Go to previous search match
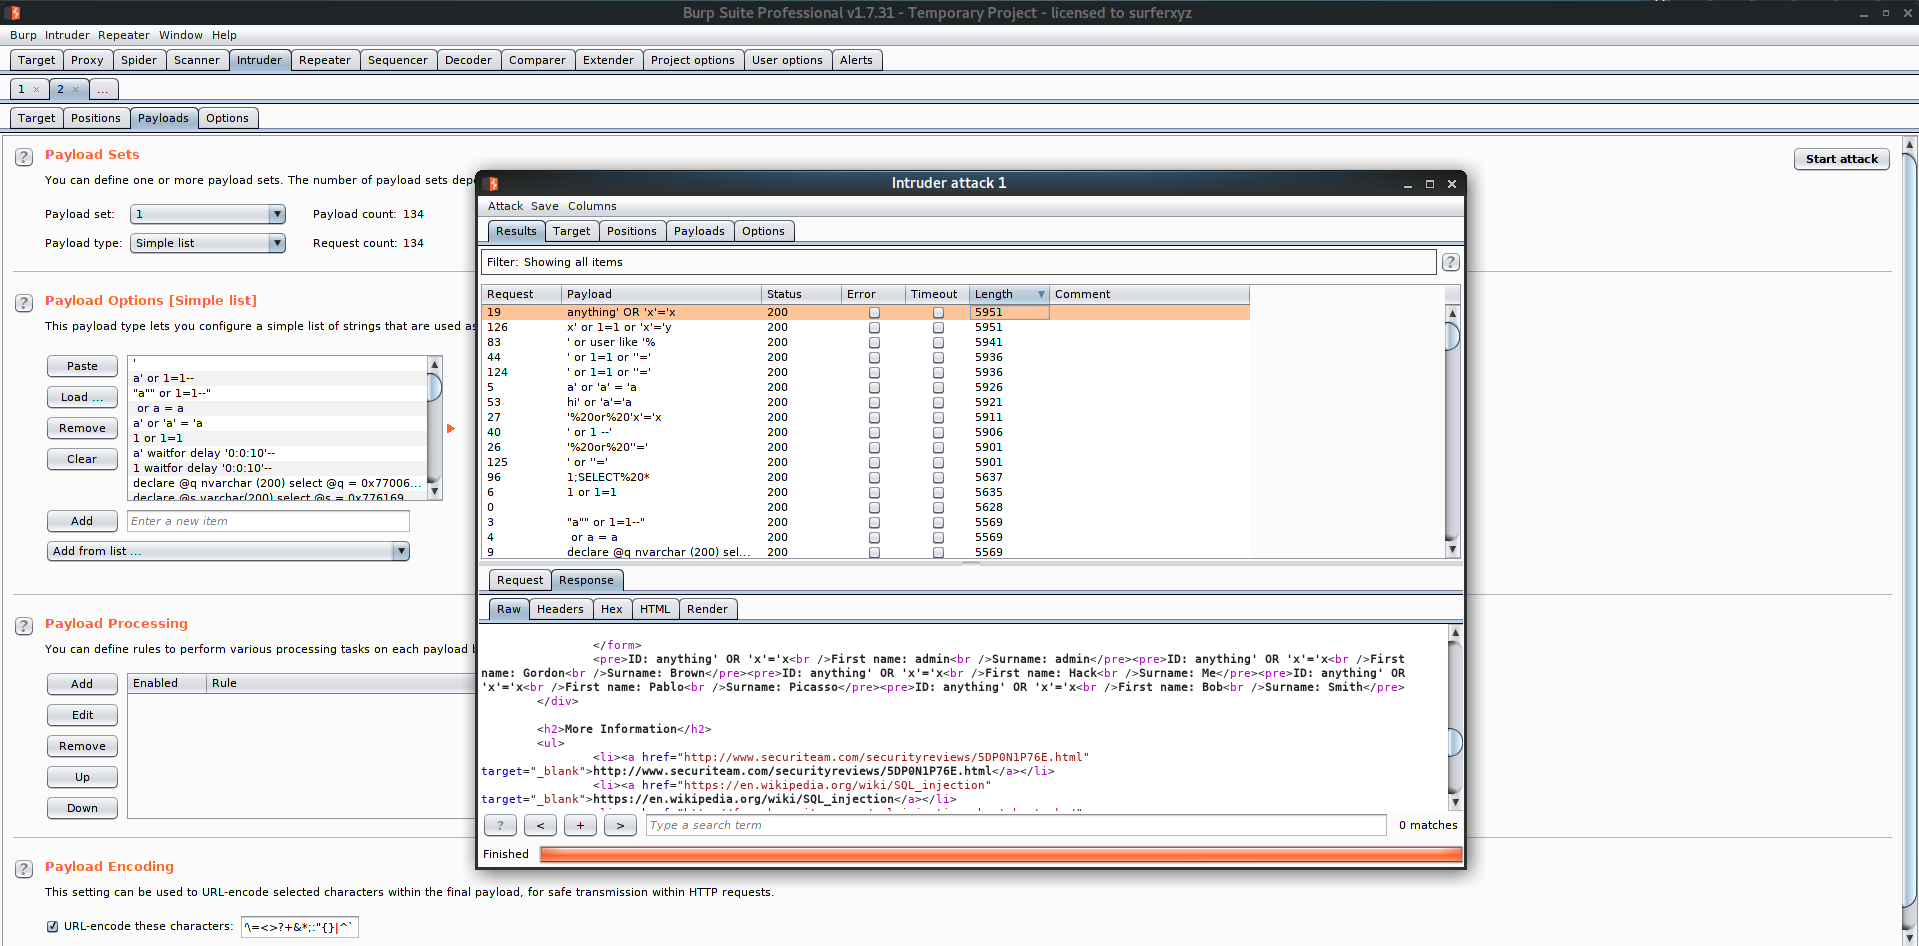The width and height of the screenshot is (1919, 946). tap(540, 825)
